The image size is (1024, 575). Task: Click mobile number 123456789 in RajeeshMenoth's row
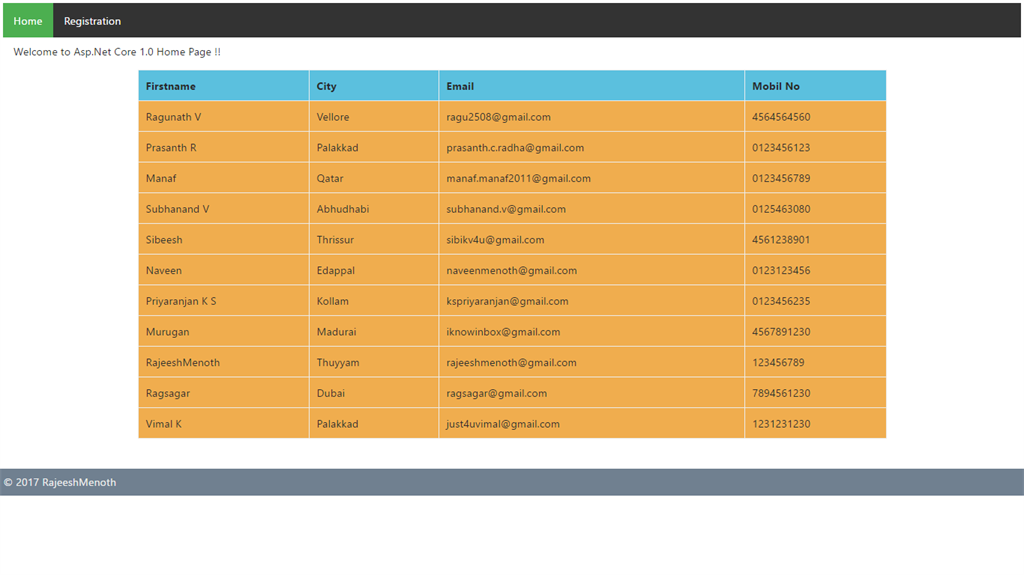pyautogui.click(x=778, y=363)
